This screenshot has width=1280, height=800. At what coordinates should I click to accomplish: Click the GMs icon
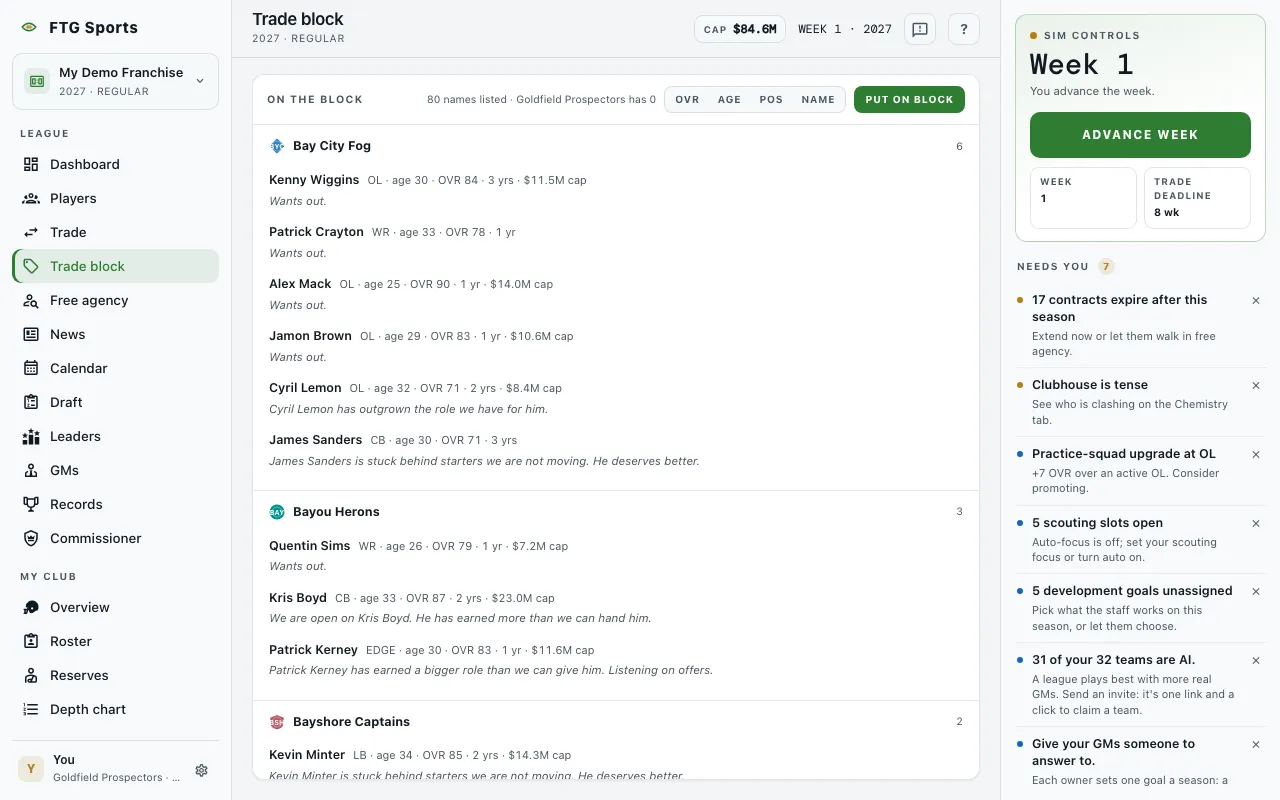pyautogui.click(x=31, y=470)
